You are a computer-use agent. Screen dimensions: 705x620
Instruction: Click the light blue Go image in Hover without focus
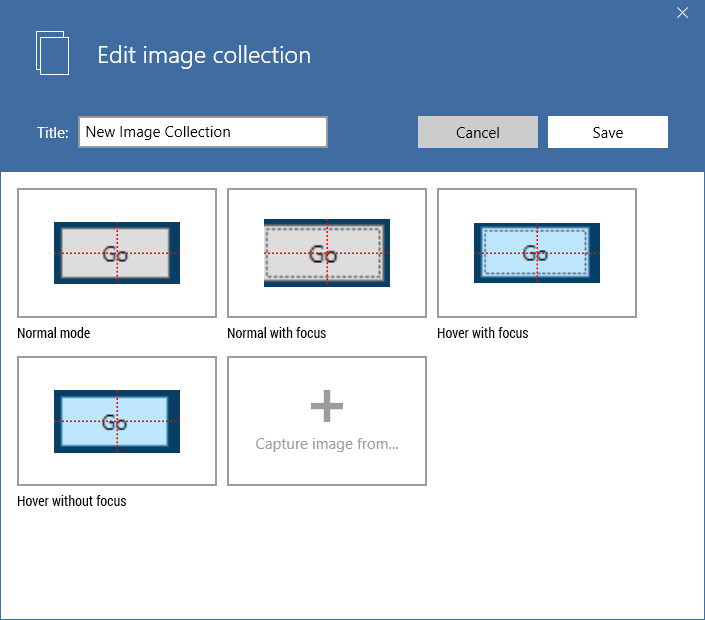tap(117, 421)
